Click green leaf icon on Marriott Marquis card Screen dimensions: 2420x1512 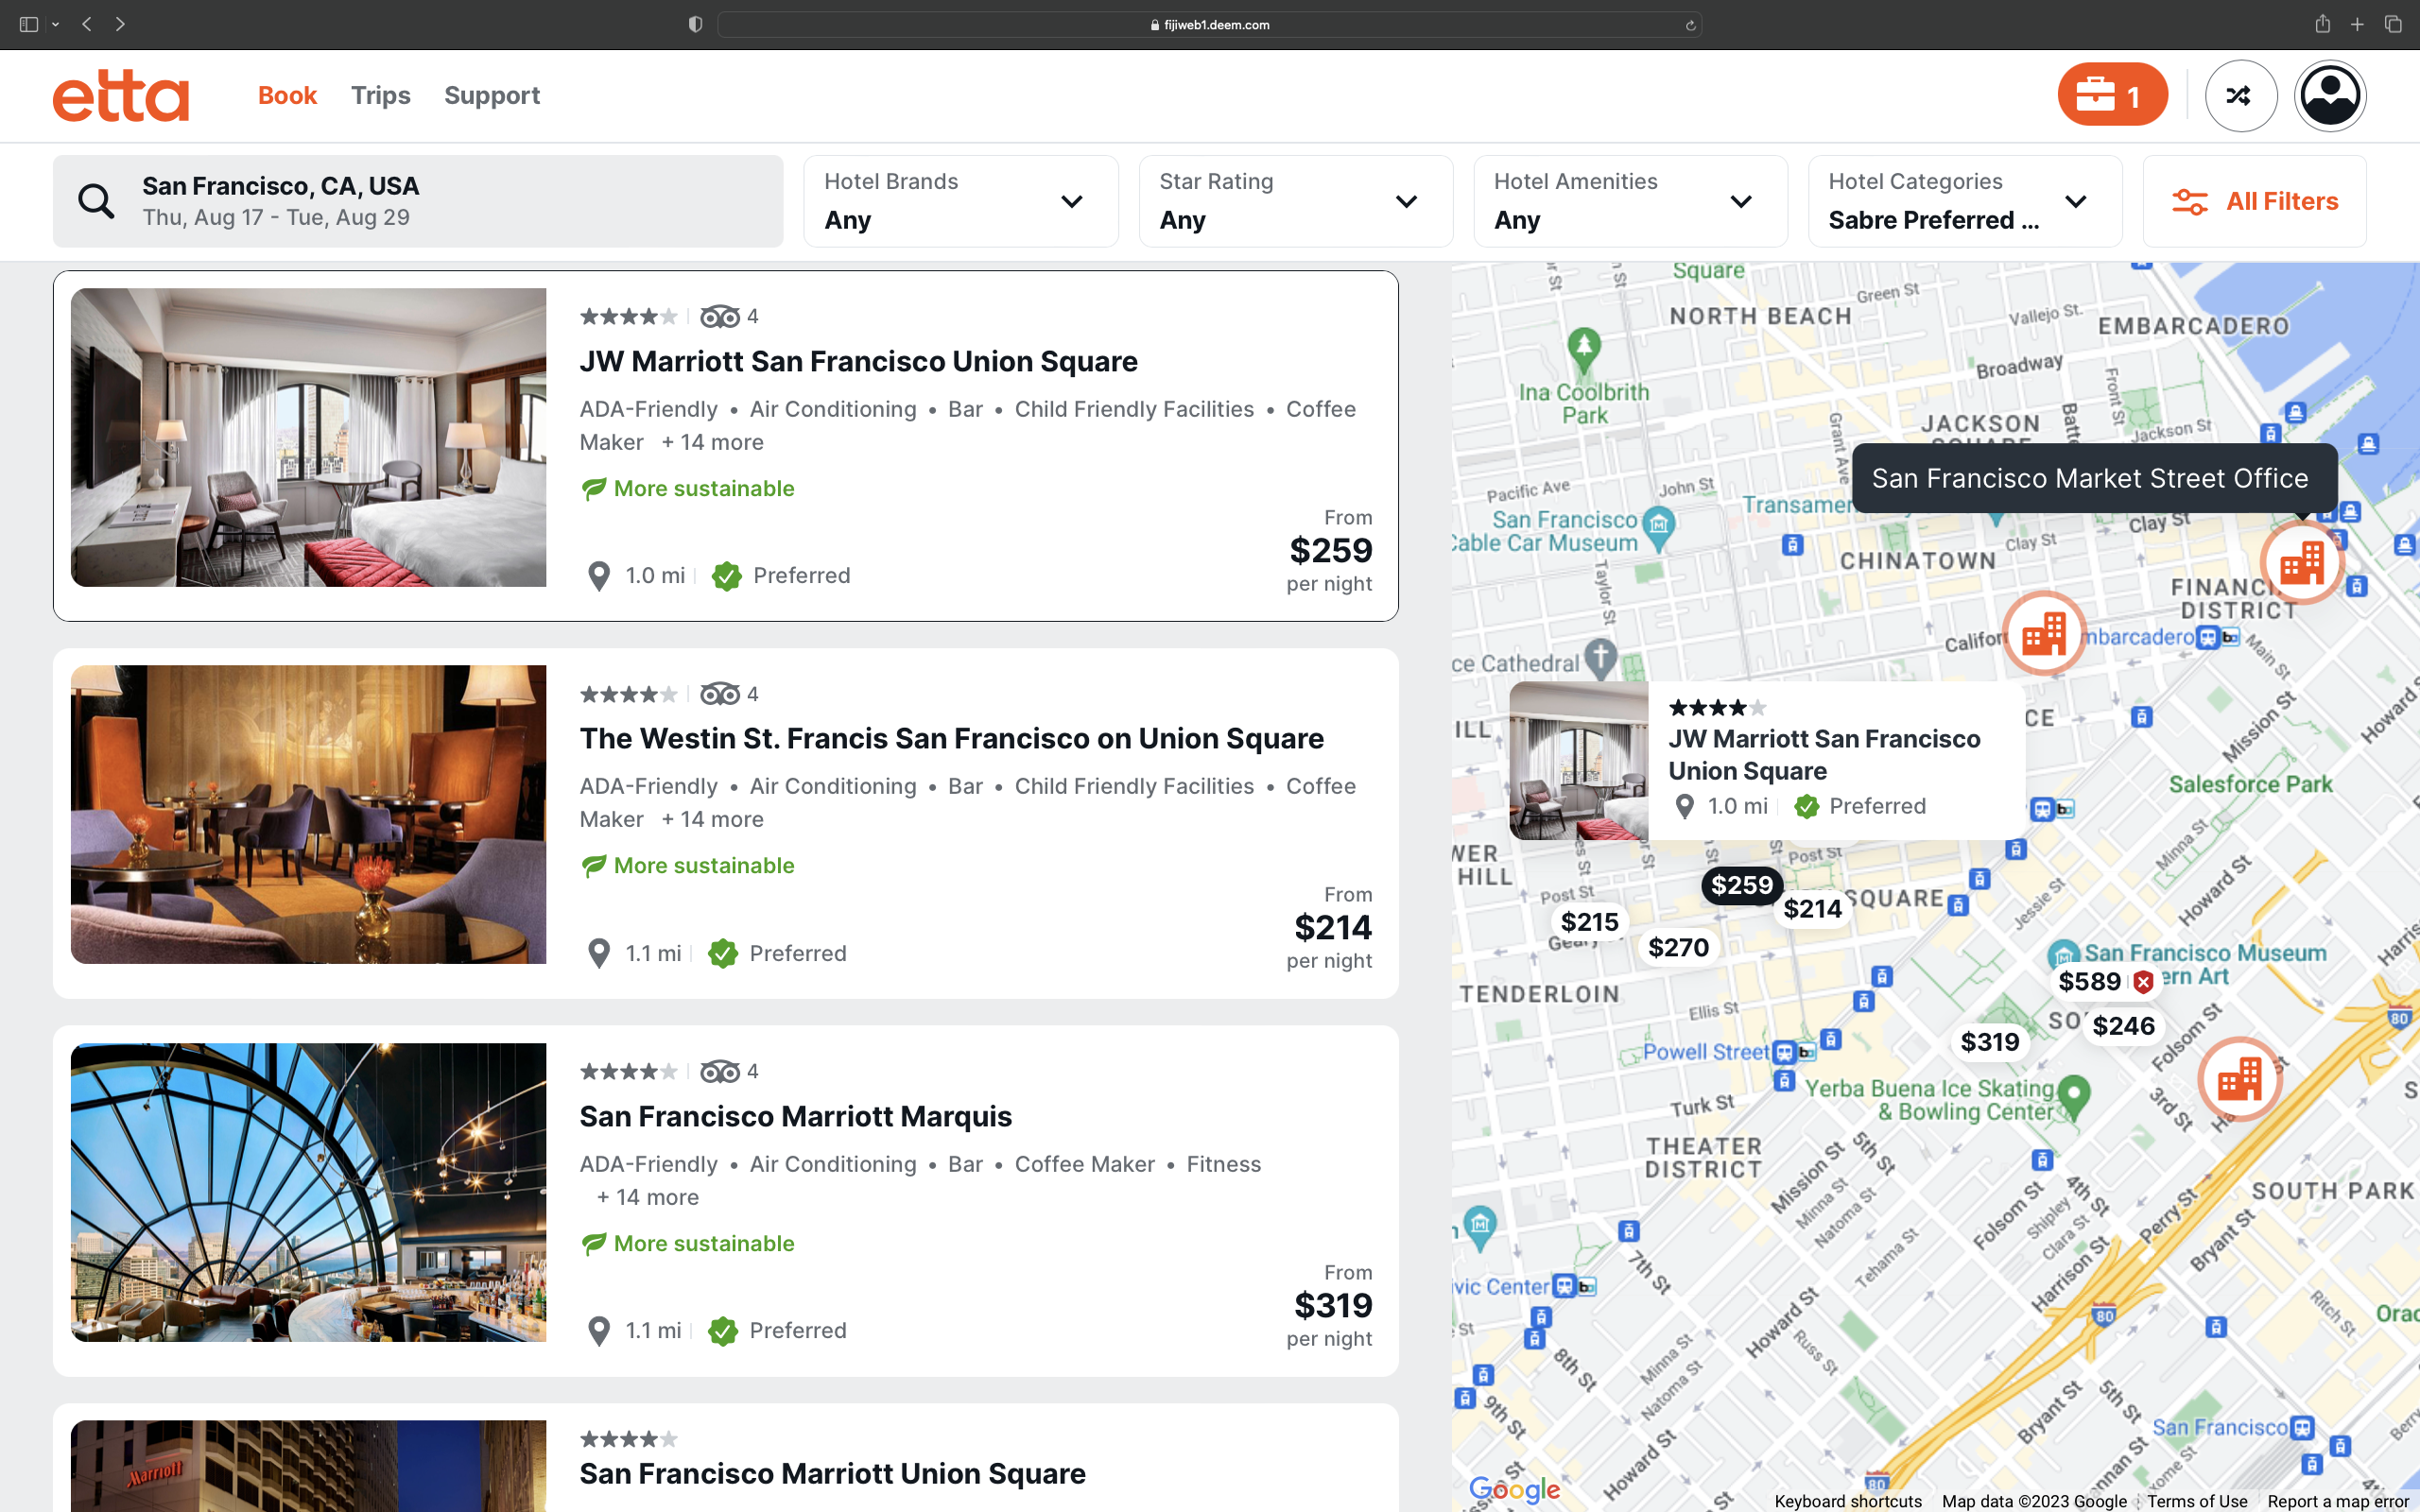click(x=594, y=1244)
